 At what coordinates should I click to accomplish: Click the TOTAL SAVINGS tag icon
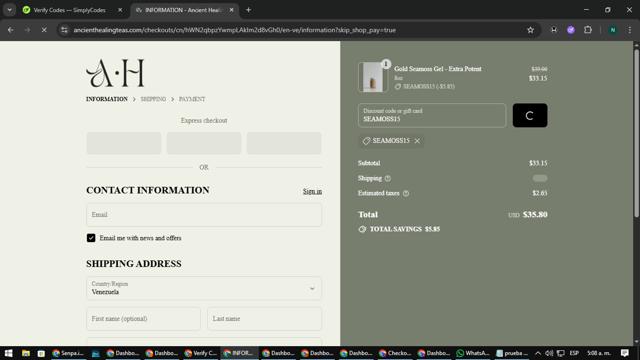coord(362,229)
